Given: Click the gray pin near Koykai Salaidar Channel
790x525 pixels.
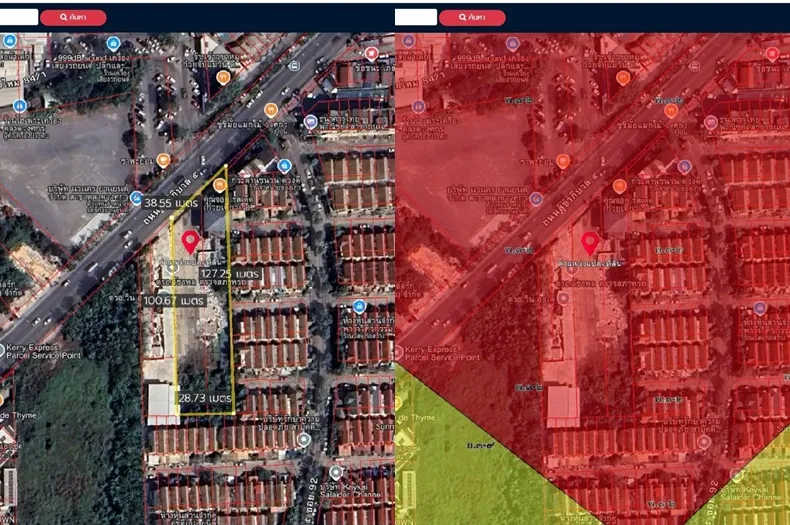Looking at the screenshot, I should 337,471.
